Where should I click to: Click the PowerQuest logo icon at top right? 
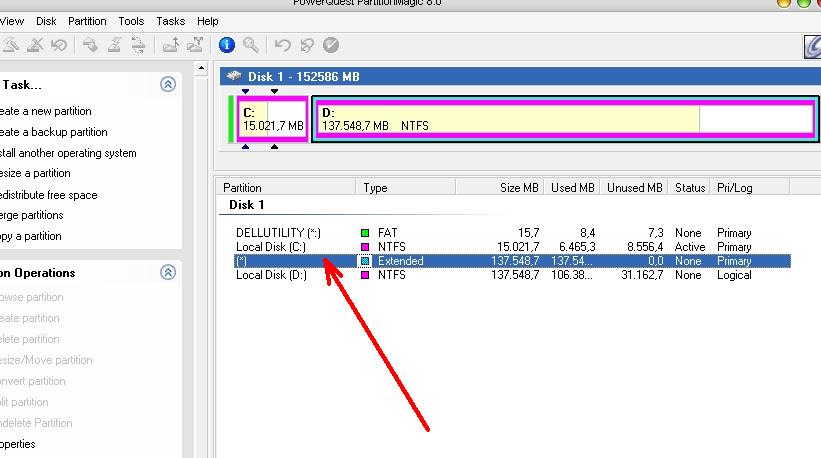(813, 47)
